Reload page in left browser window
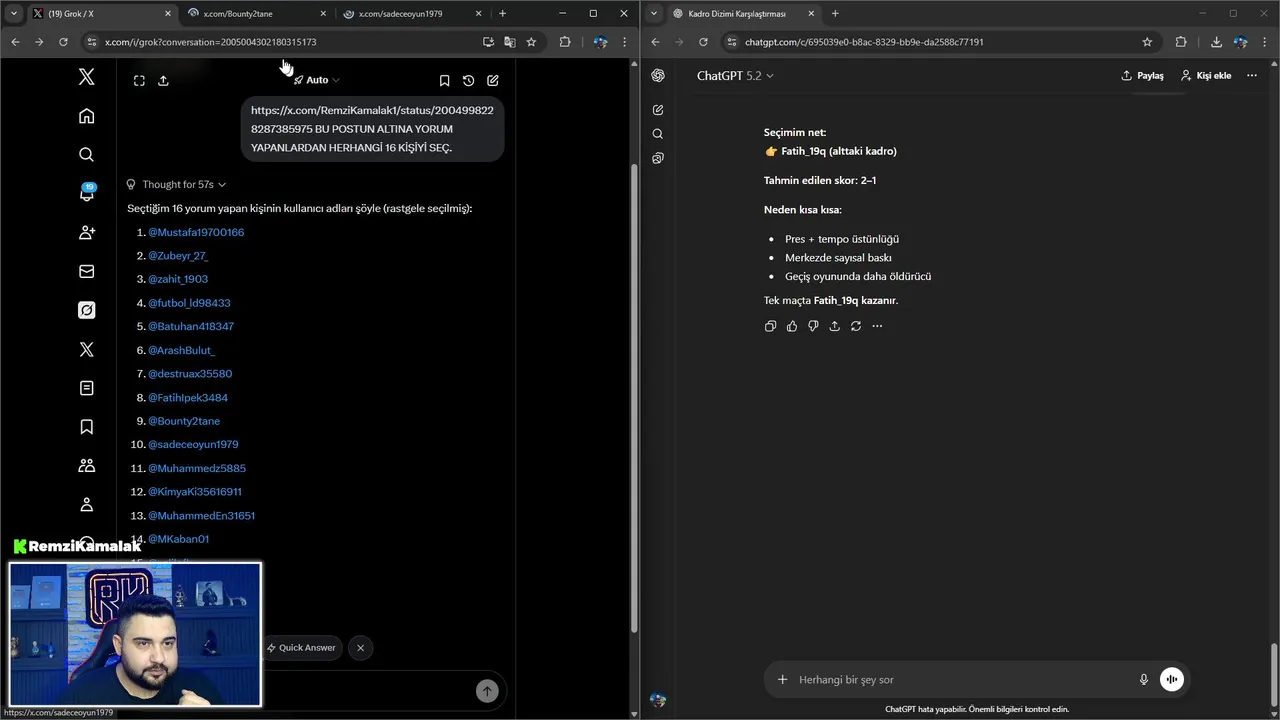This screenshot has height=720, width=1280. pos(63,42)
